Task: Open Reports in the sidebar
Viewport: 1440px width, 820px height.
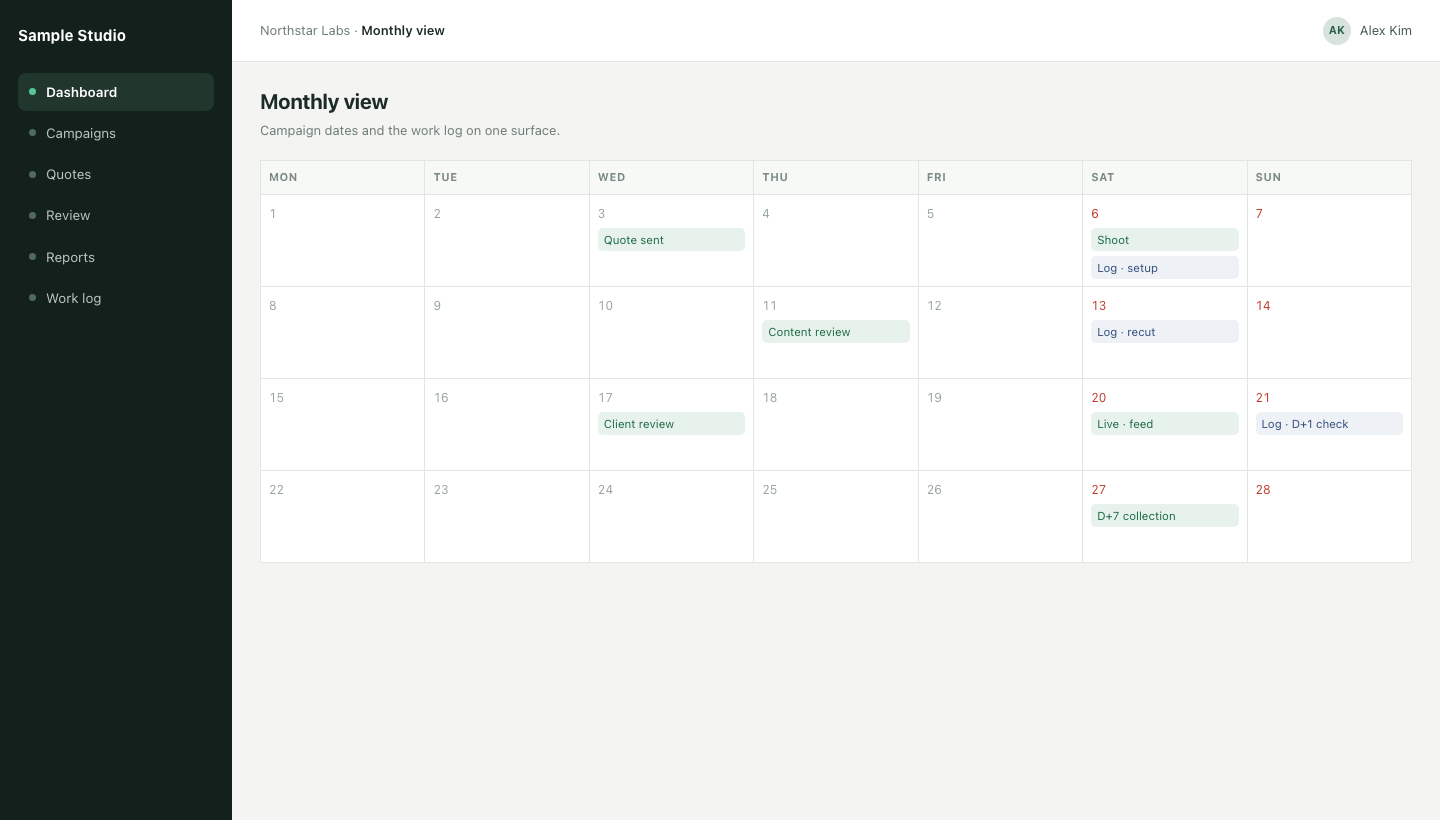Action: [x=116, y=257]
